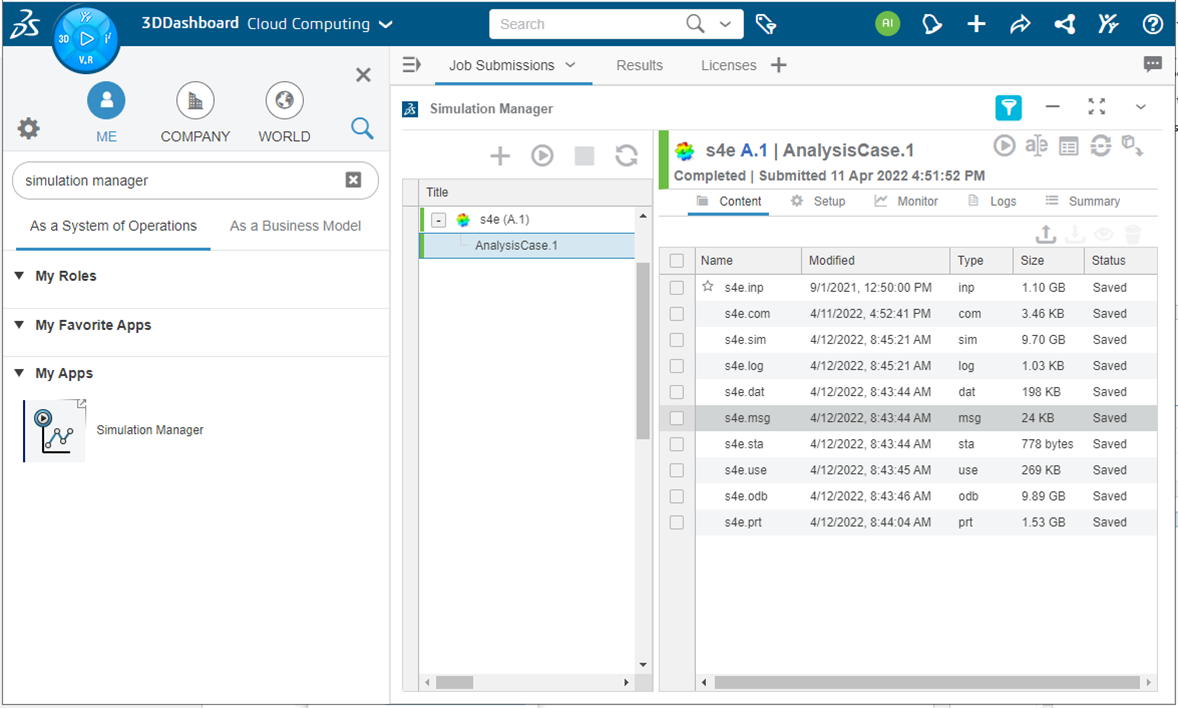Screen dimensions: 1178x708
Task: Check the box for s4e.inp file
Action: 677,288
